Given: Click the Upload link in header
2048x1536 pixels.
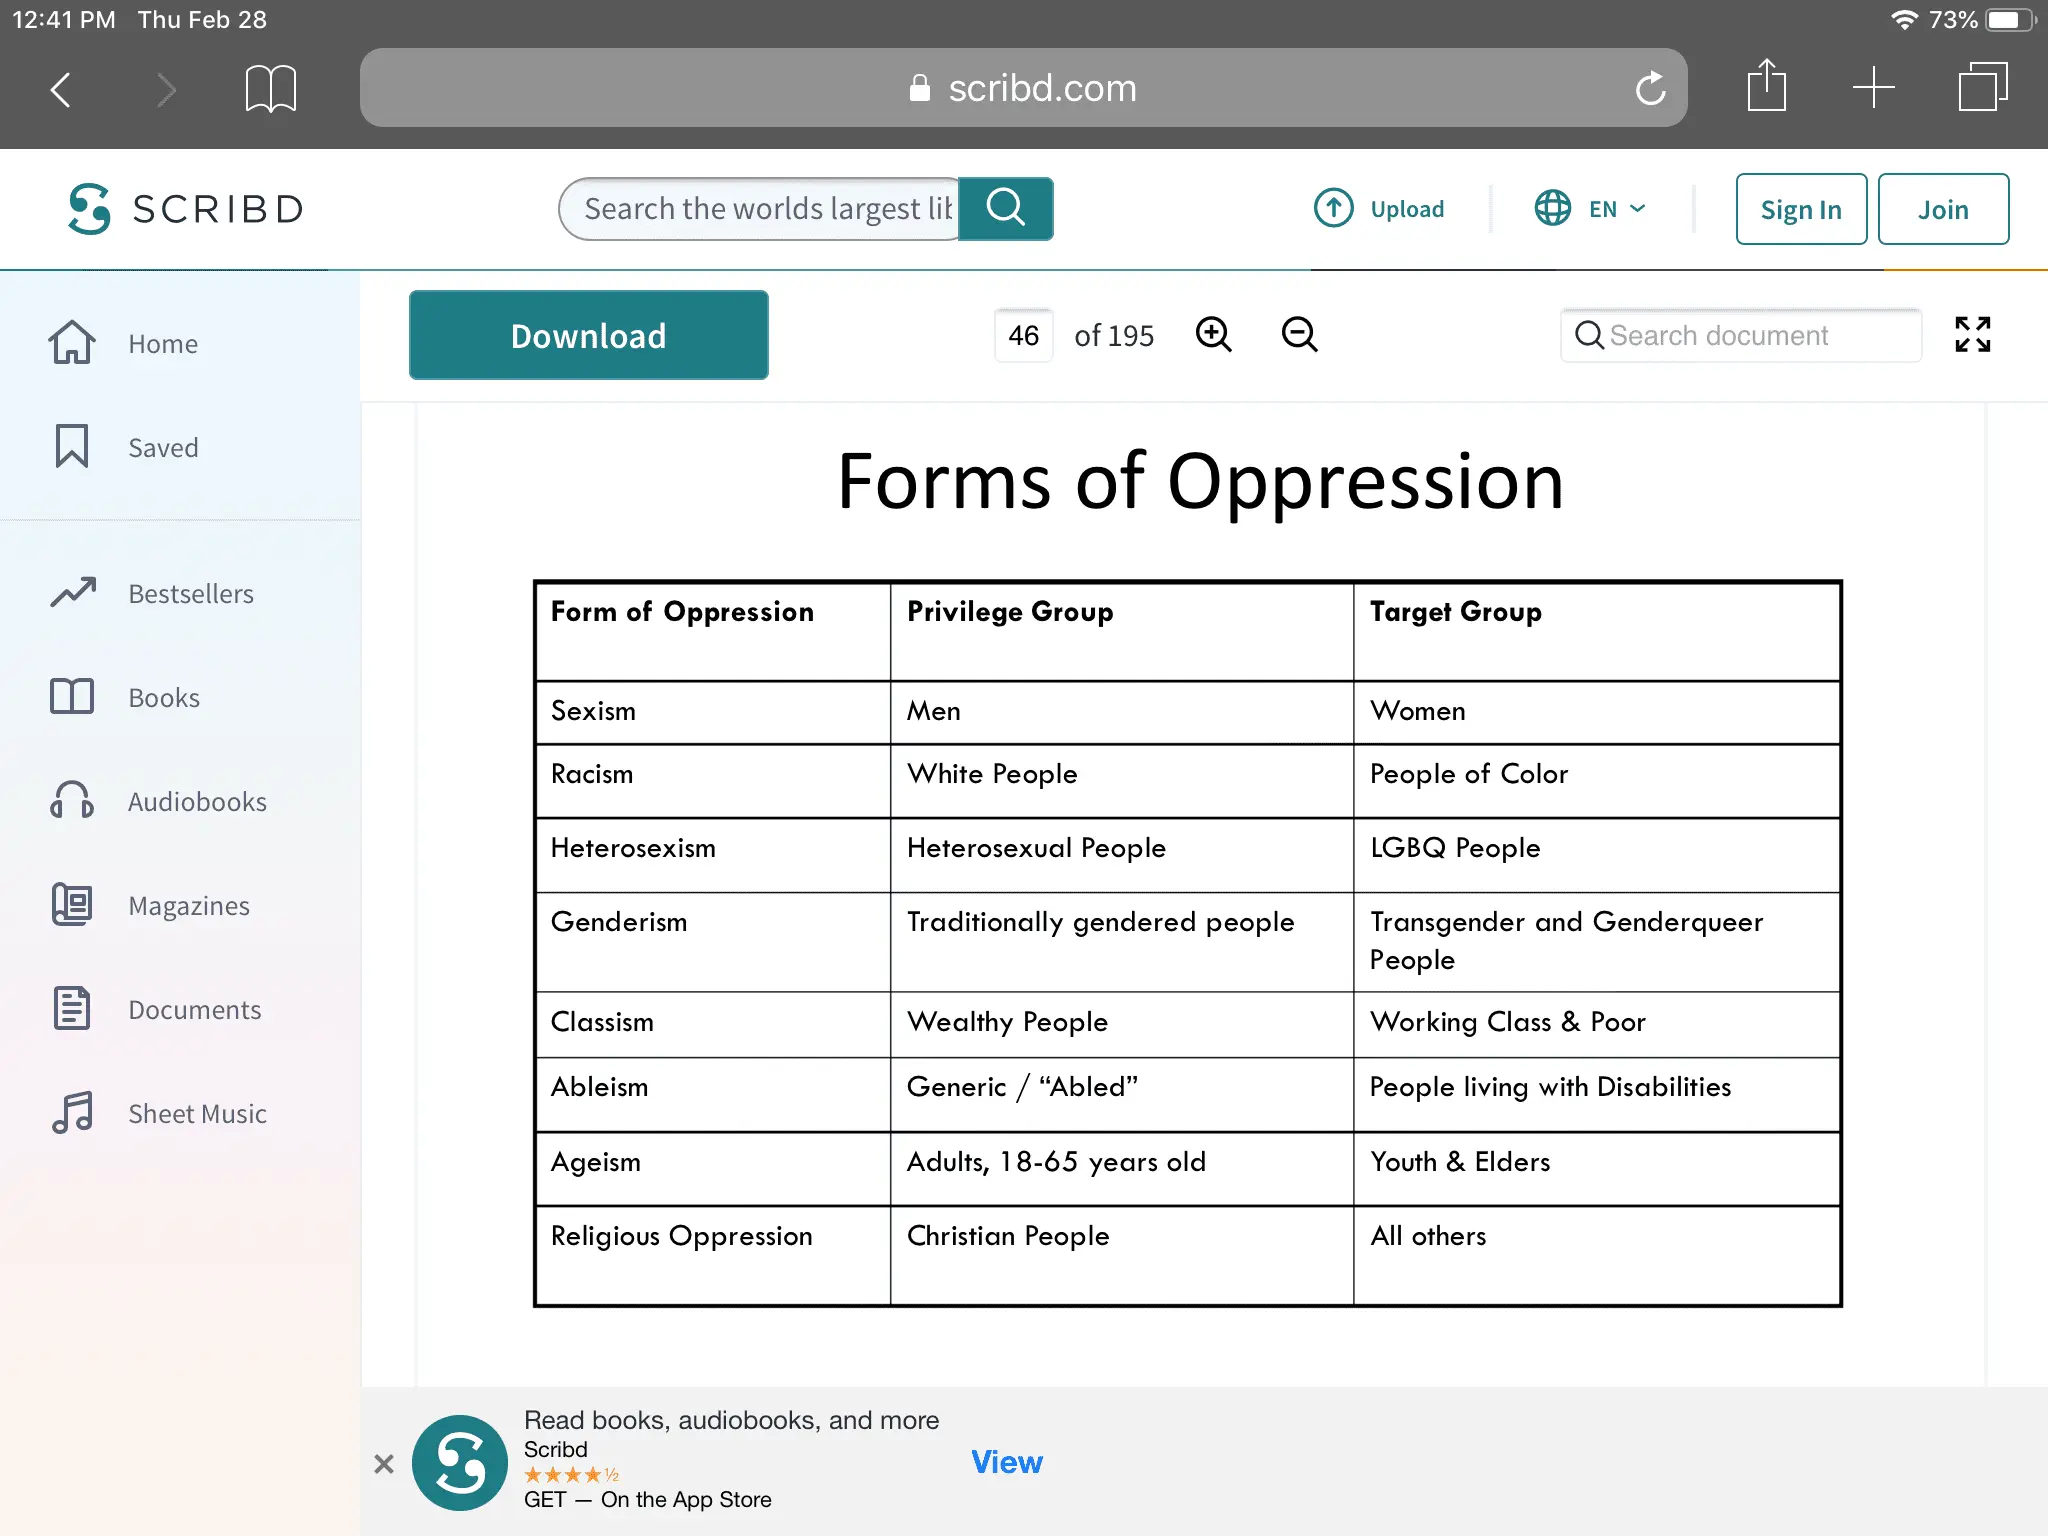Looking at the screenshot, I should point(1379,209).
